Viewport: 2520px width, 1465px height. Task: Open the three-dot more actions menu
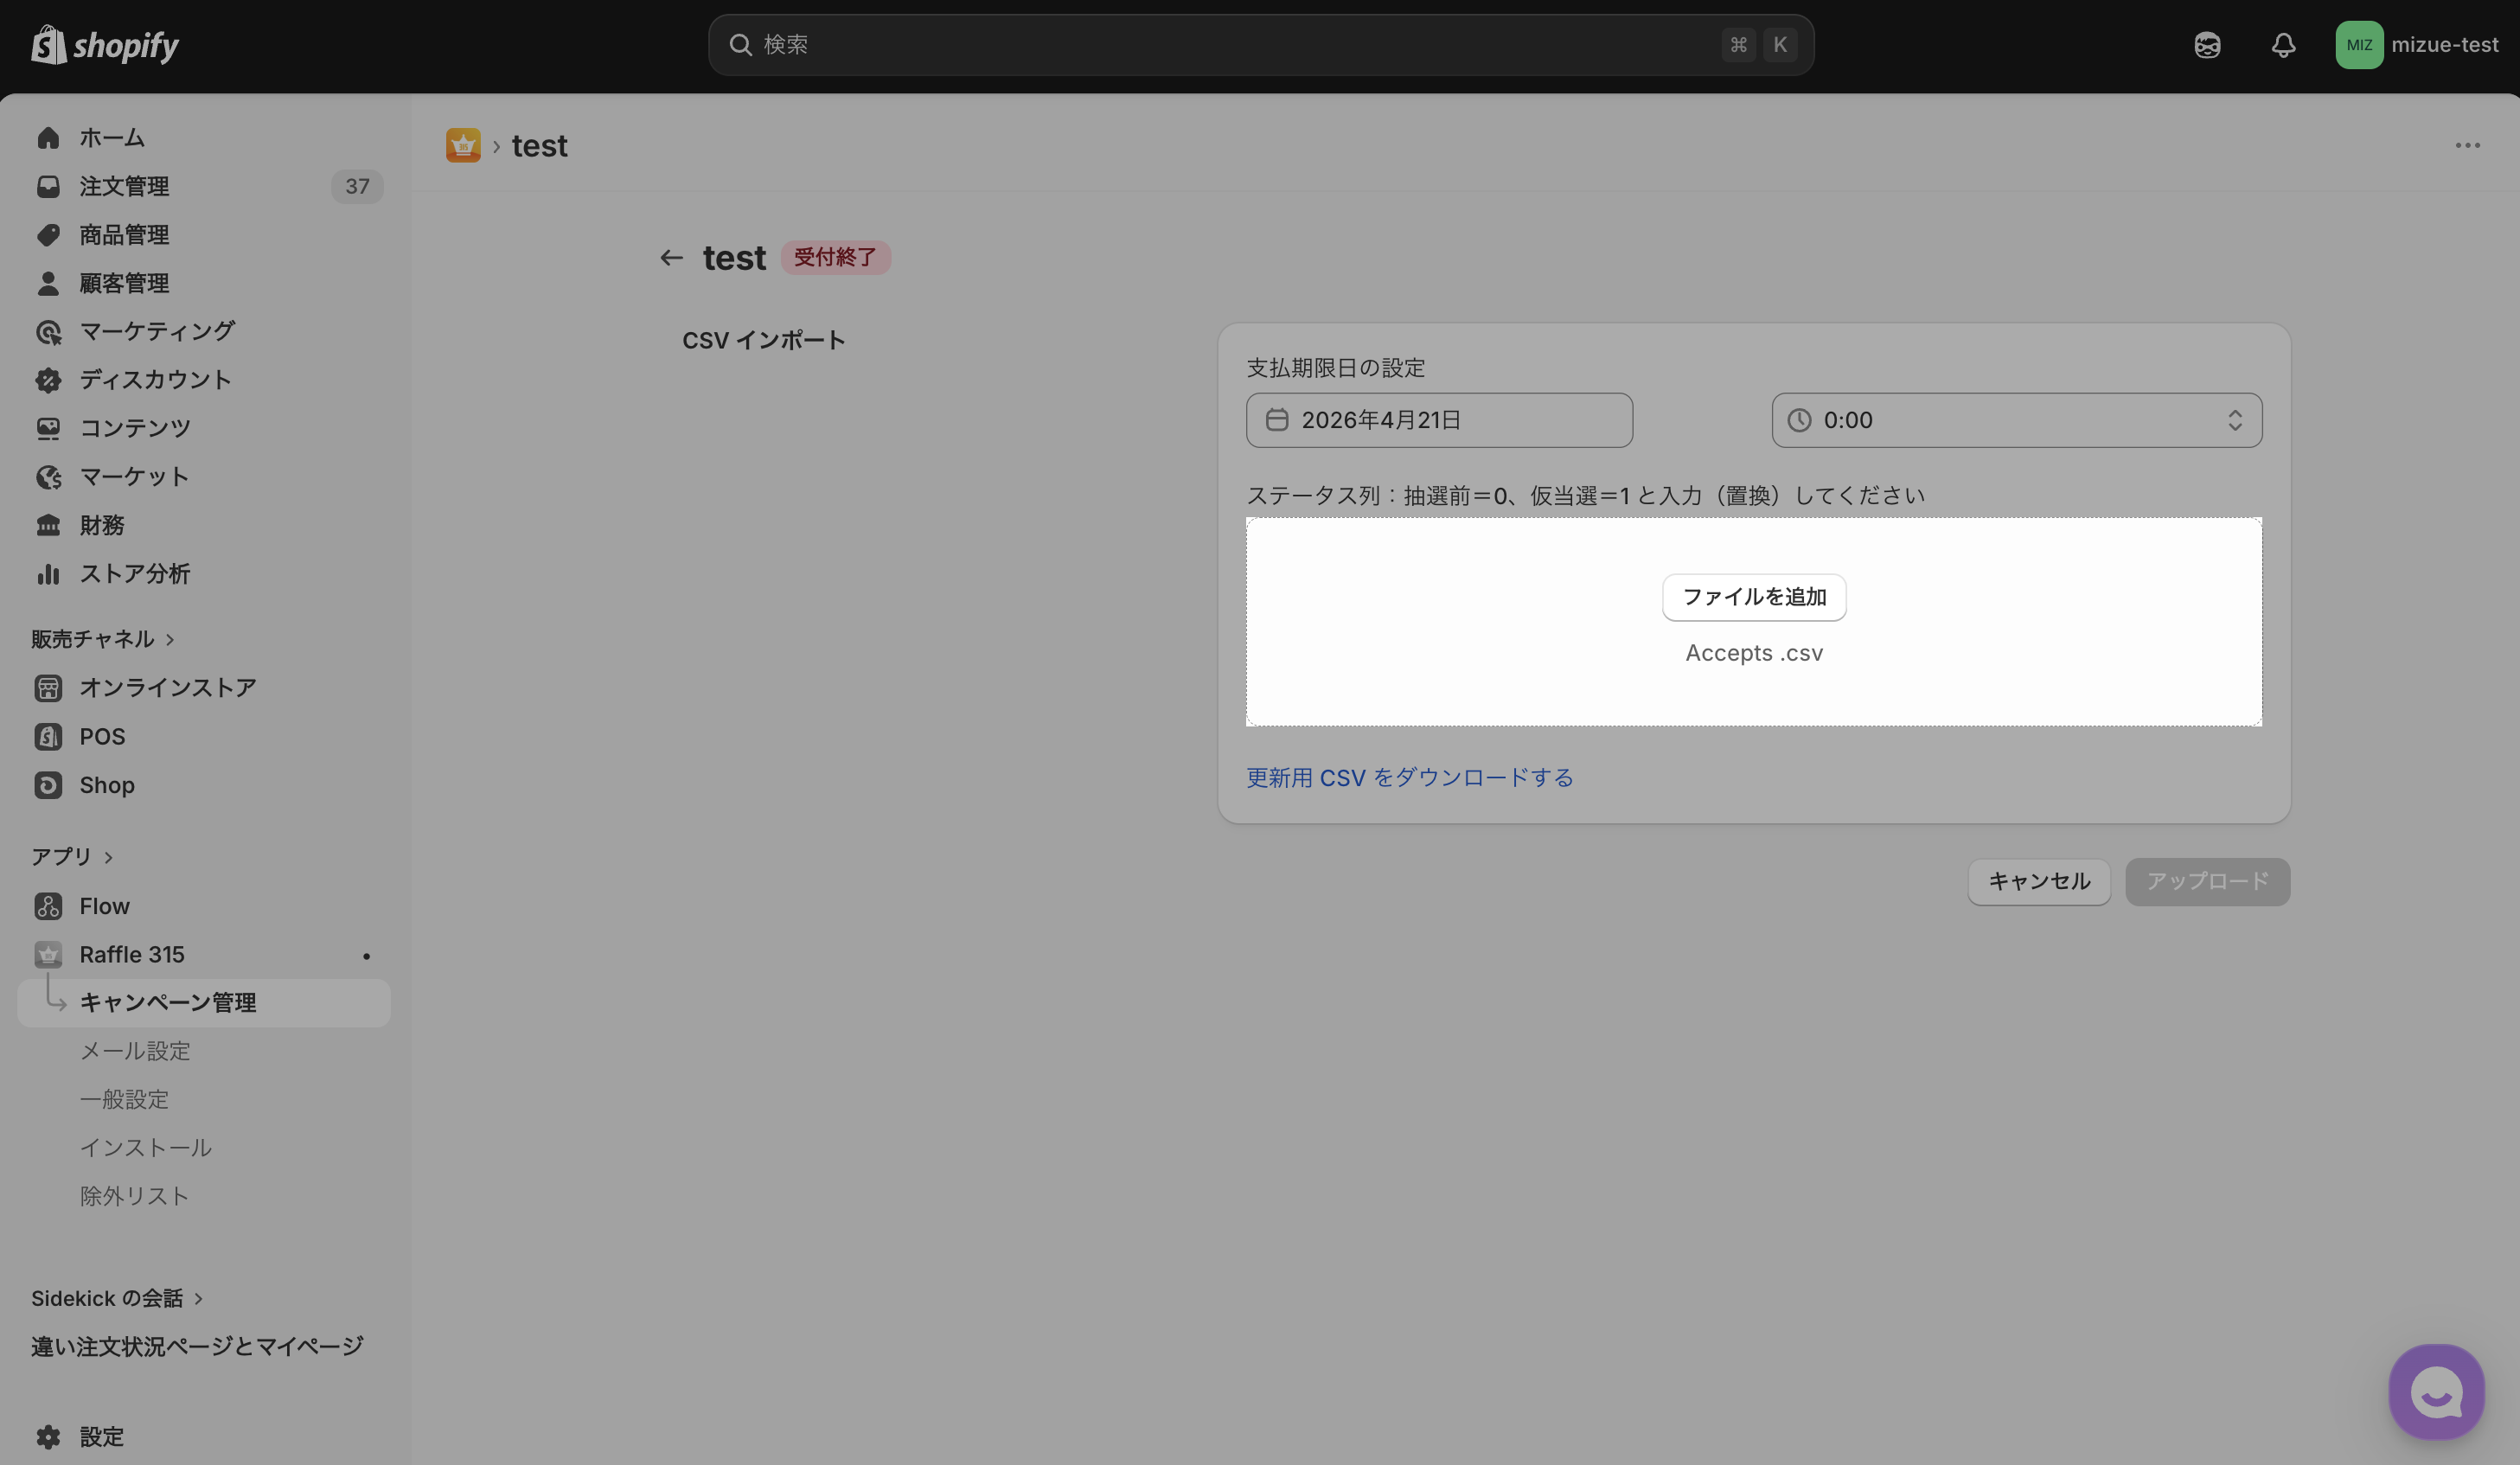pyautogui.click(x=2467, y=145)
